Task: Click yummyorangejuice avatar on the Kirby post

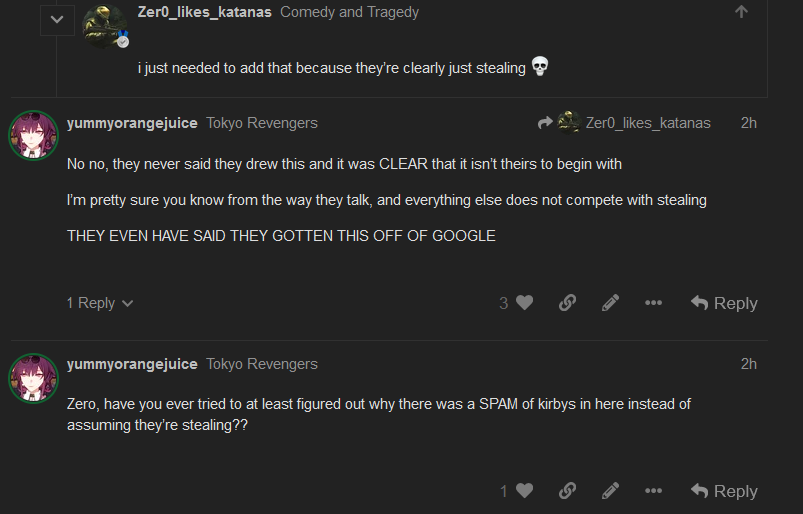Action: [33, 378]
